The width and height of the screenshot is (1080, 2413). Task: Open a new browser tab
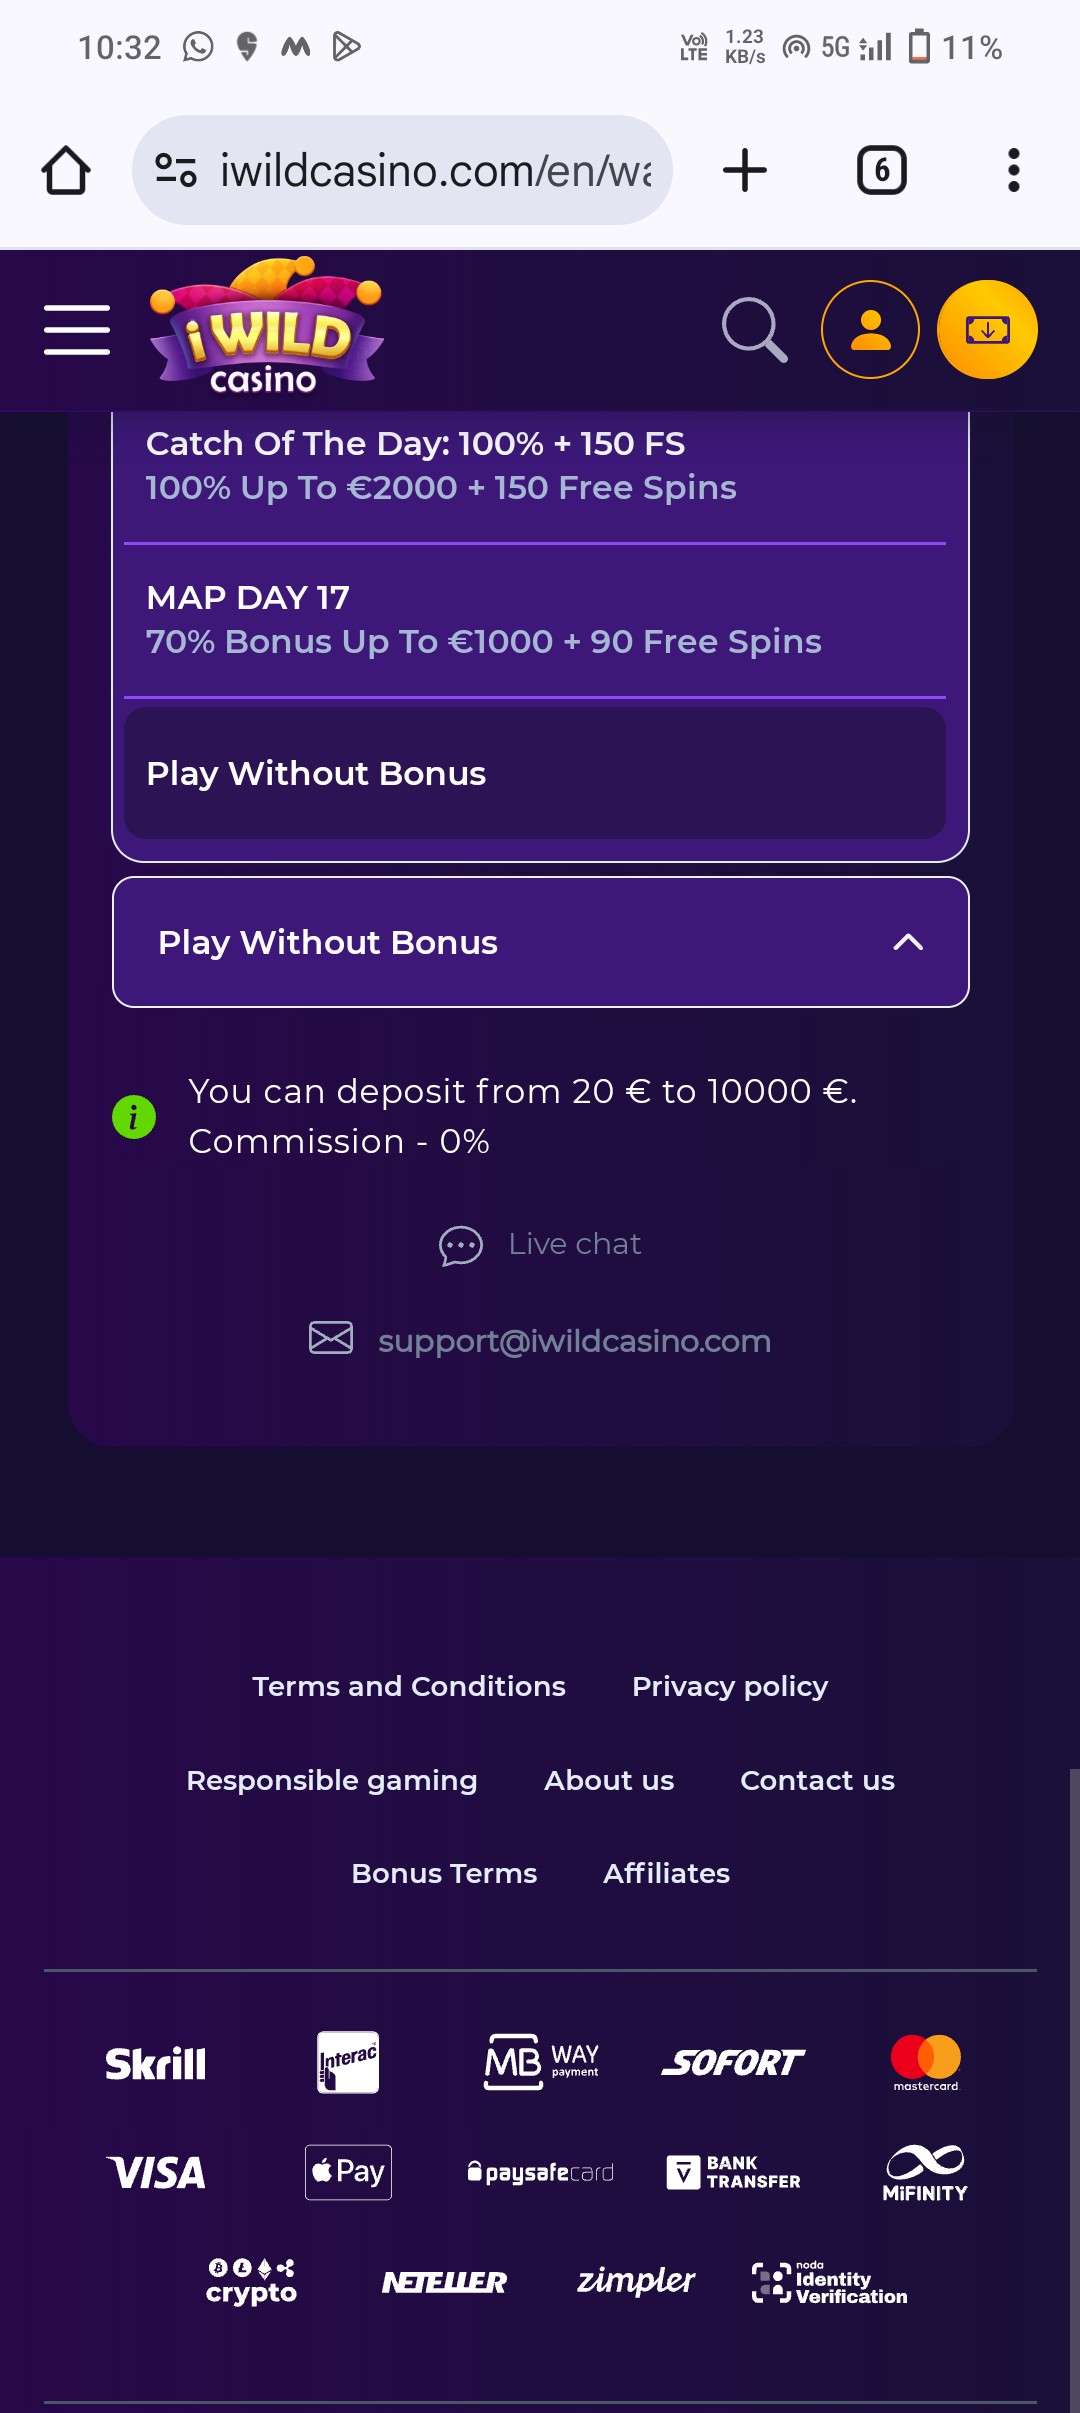pyautogui.click(x=745, y=170)
